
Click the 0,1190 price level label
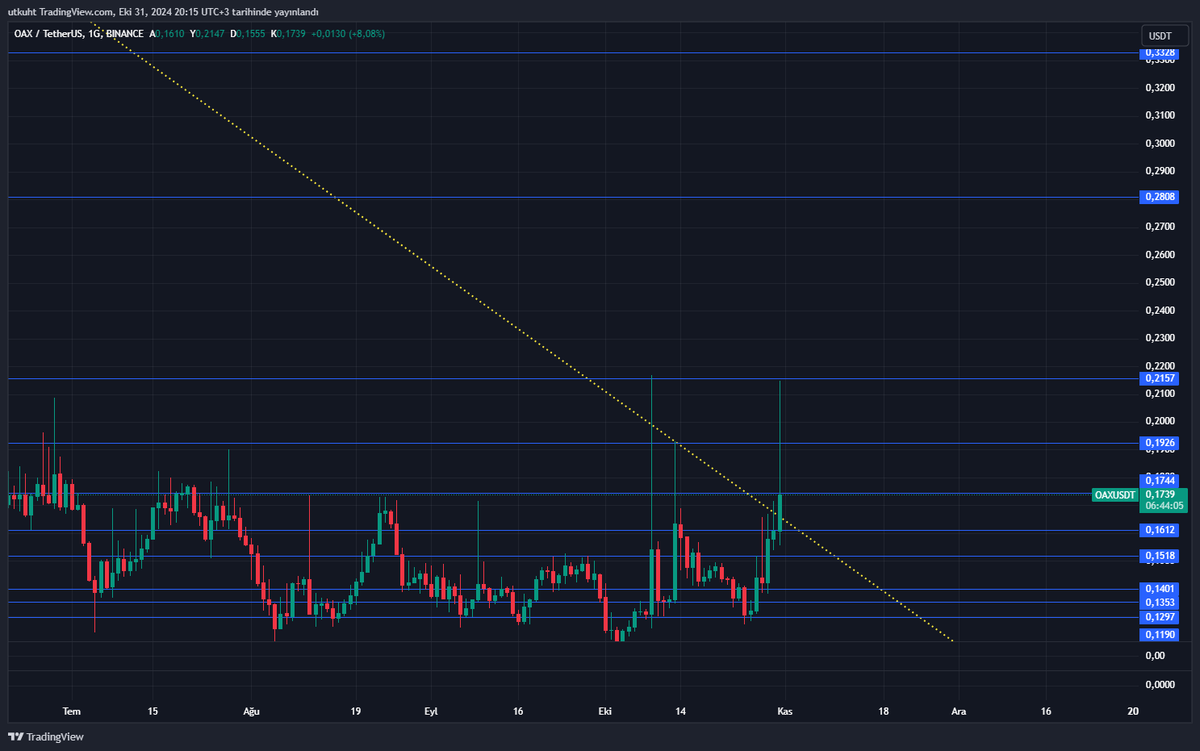click(x=1160, y=634)
